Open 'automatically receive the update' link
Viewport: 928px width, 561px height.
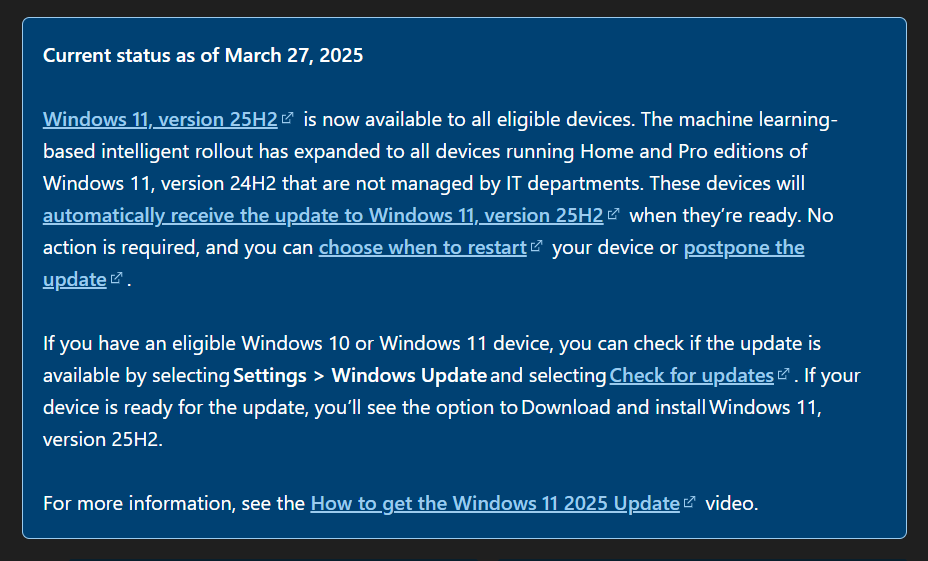tap(322, 216)
